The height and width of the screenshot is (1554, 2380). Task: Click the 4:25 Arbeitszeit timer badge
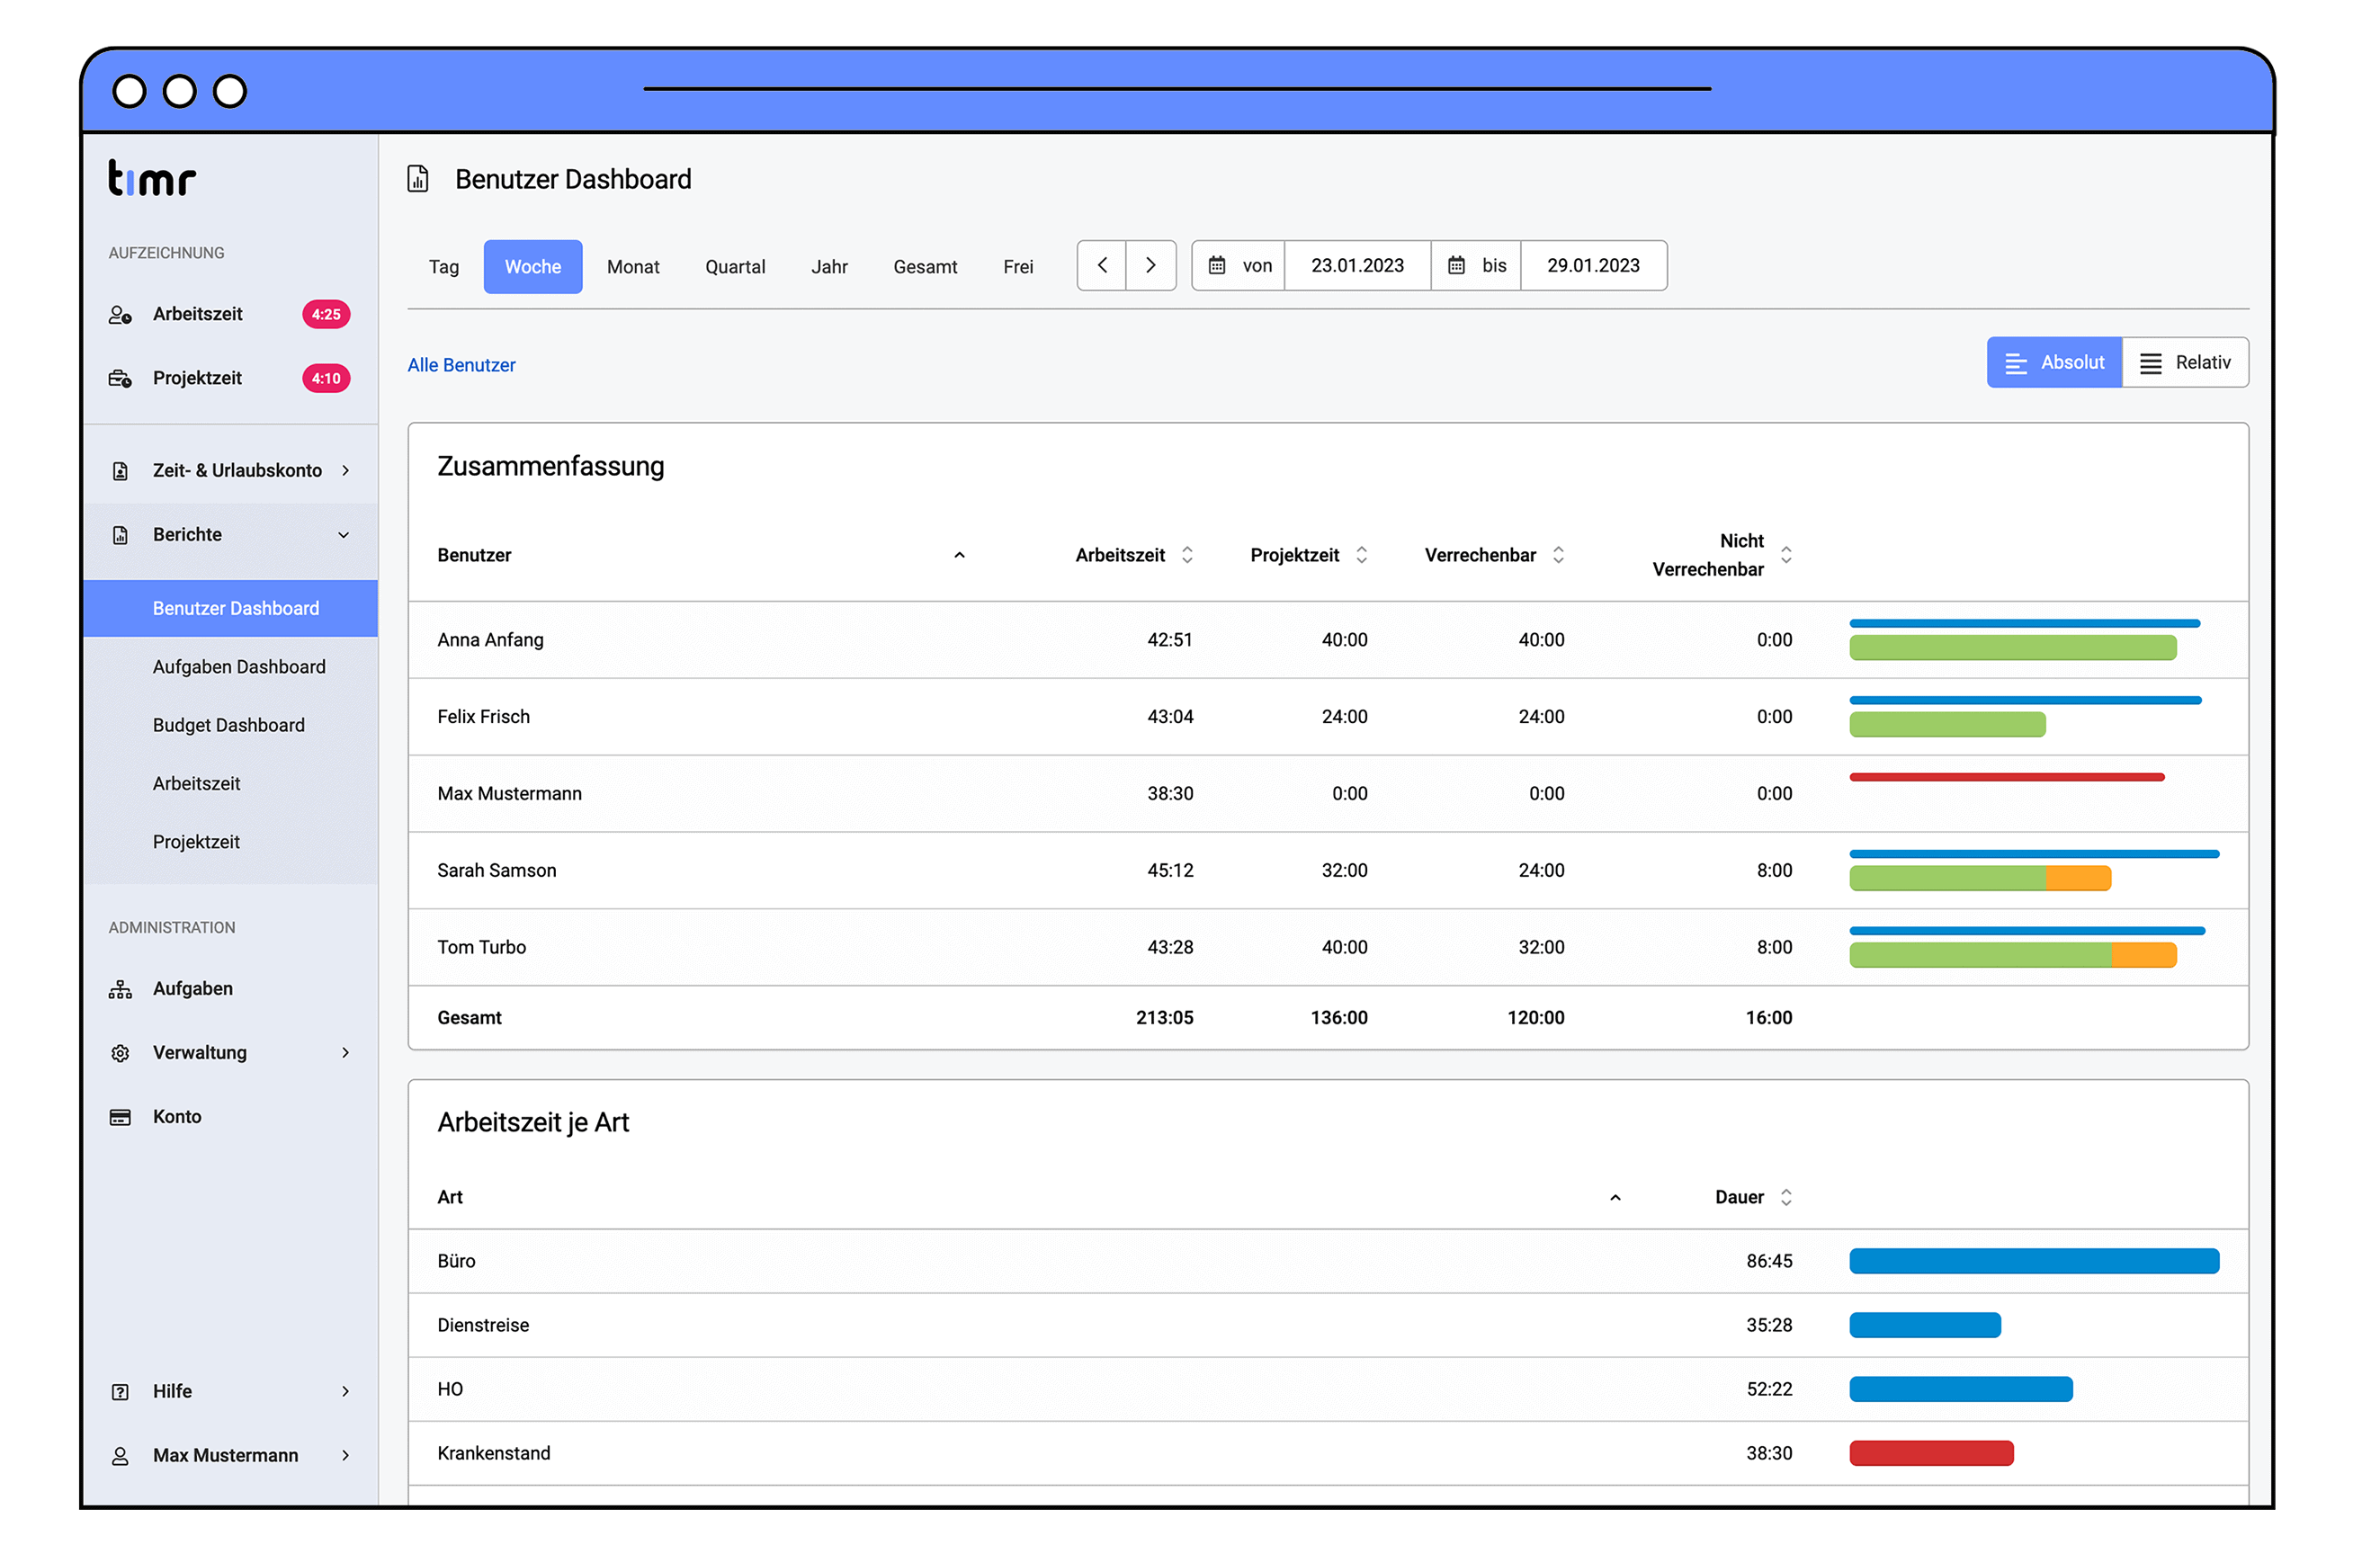point(326,315)
